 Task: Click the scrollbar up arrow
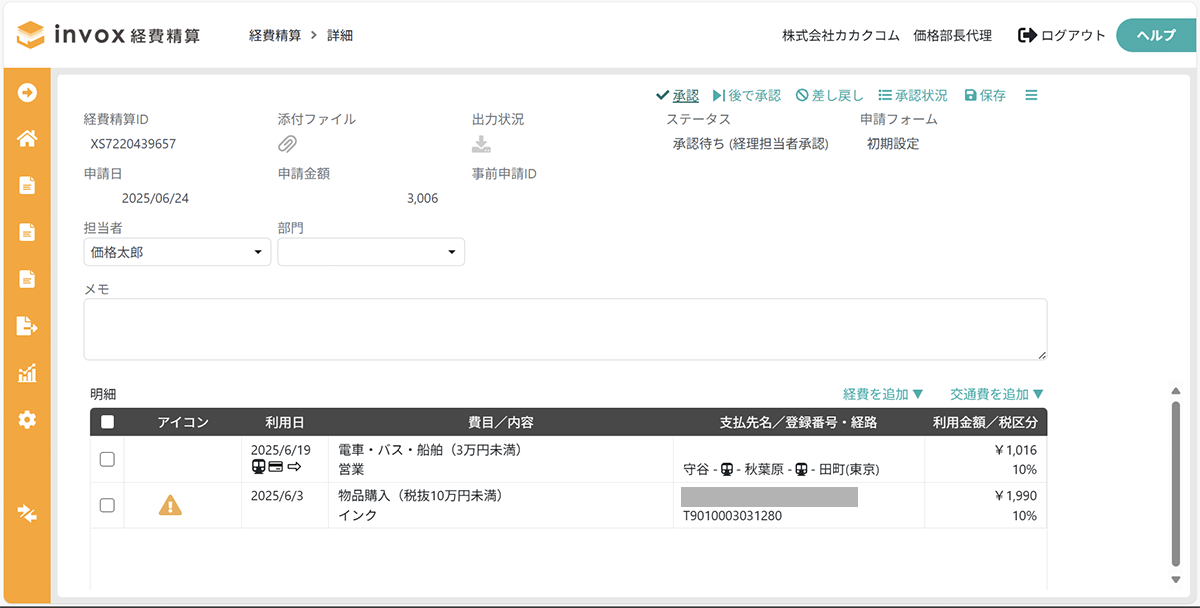tap(1175, 391)
